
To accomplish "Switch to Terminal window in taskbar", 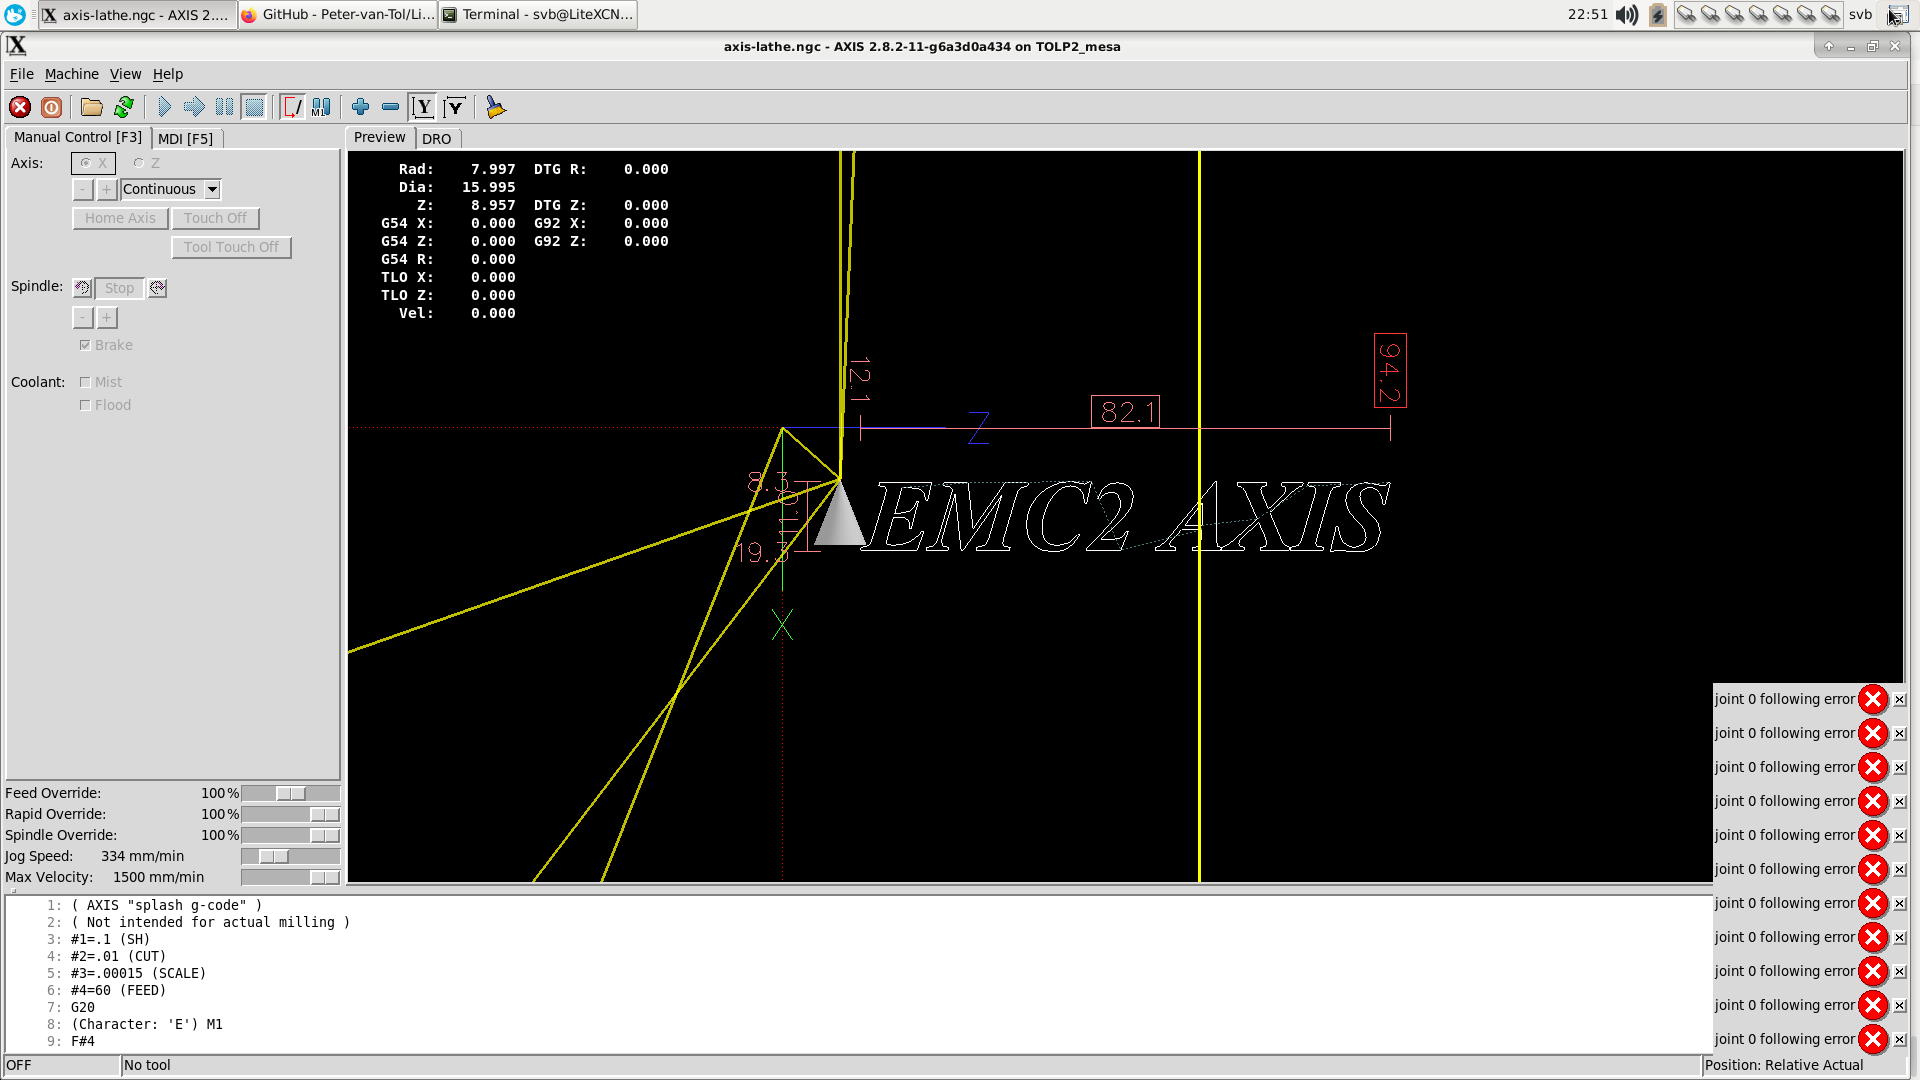I will pos(538,15).
